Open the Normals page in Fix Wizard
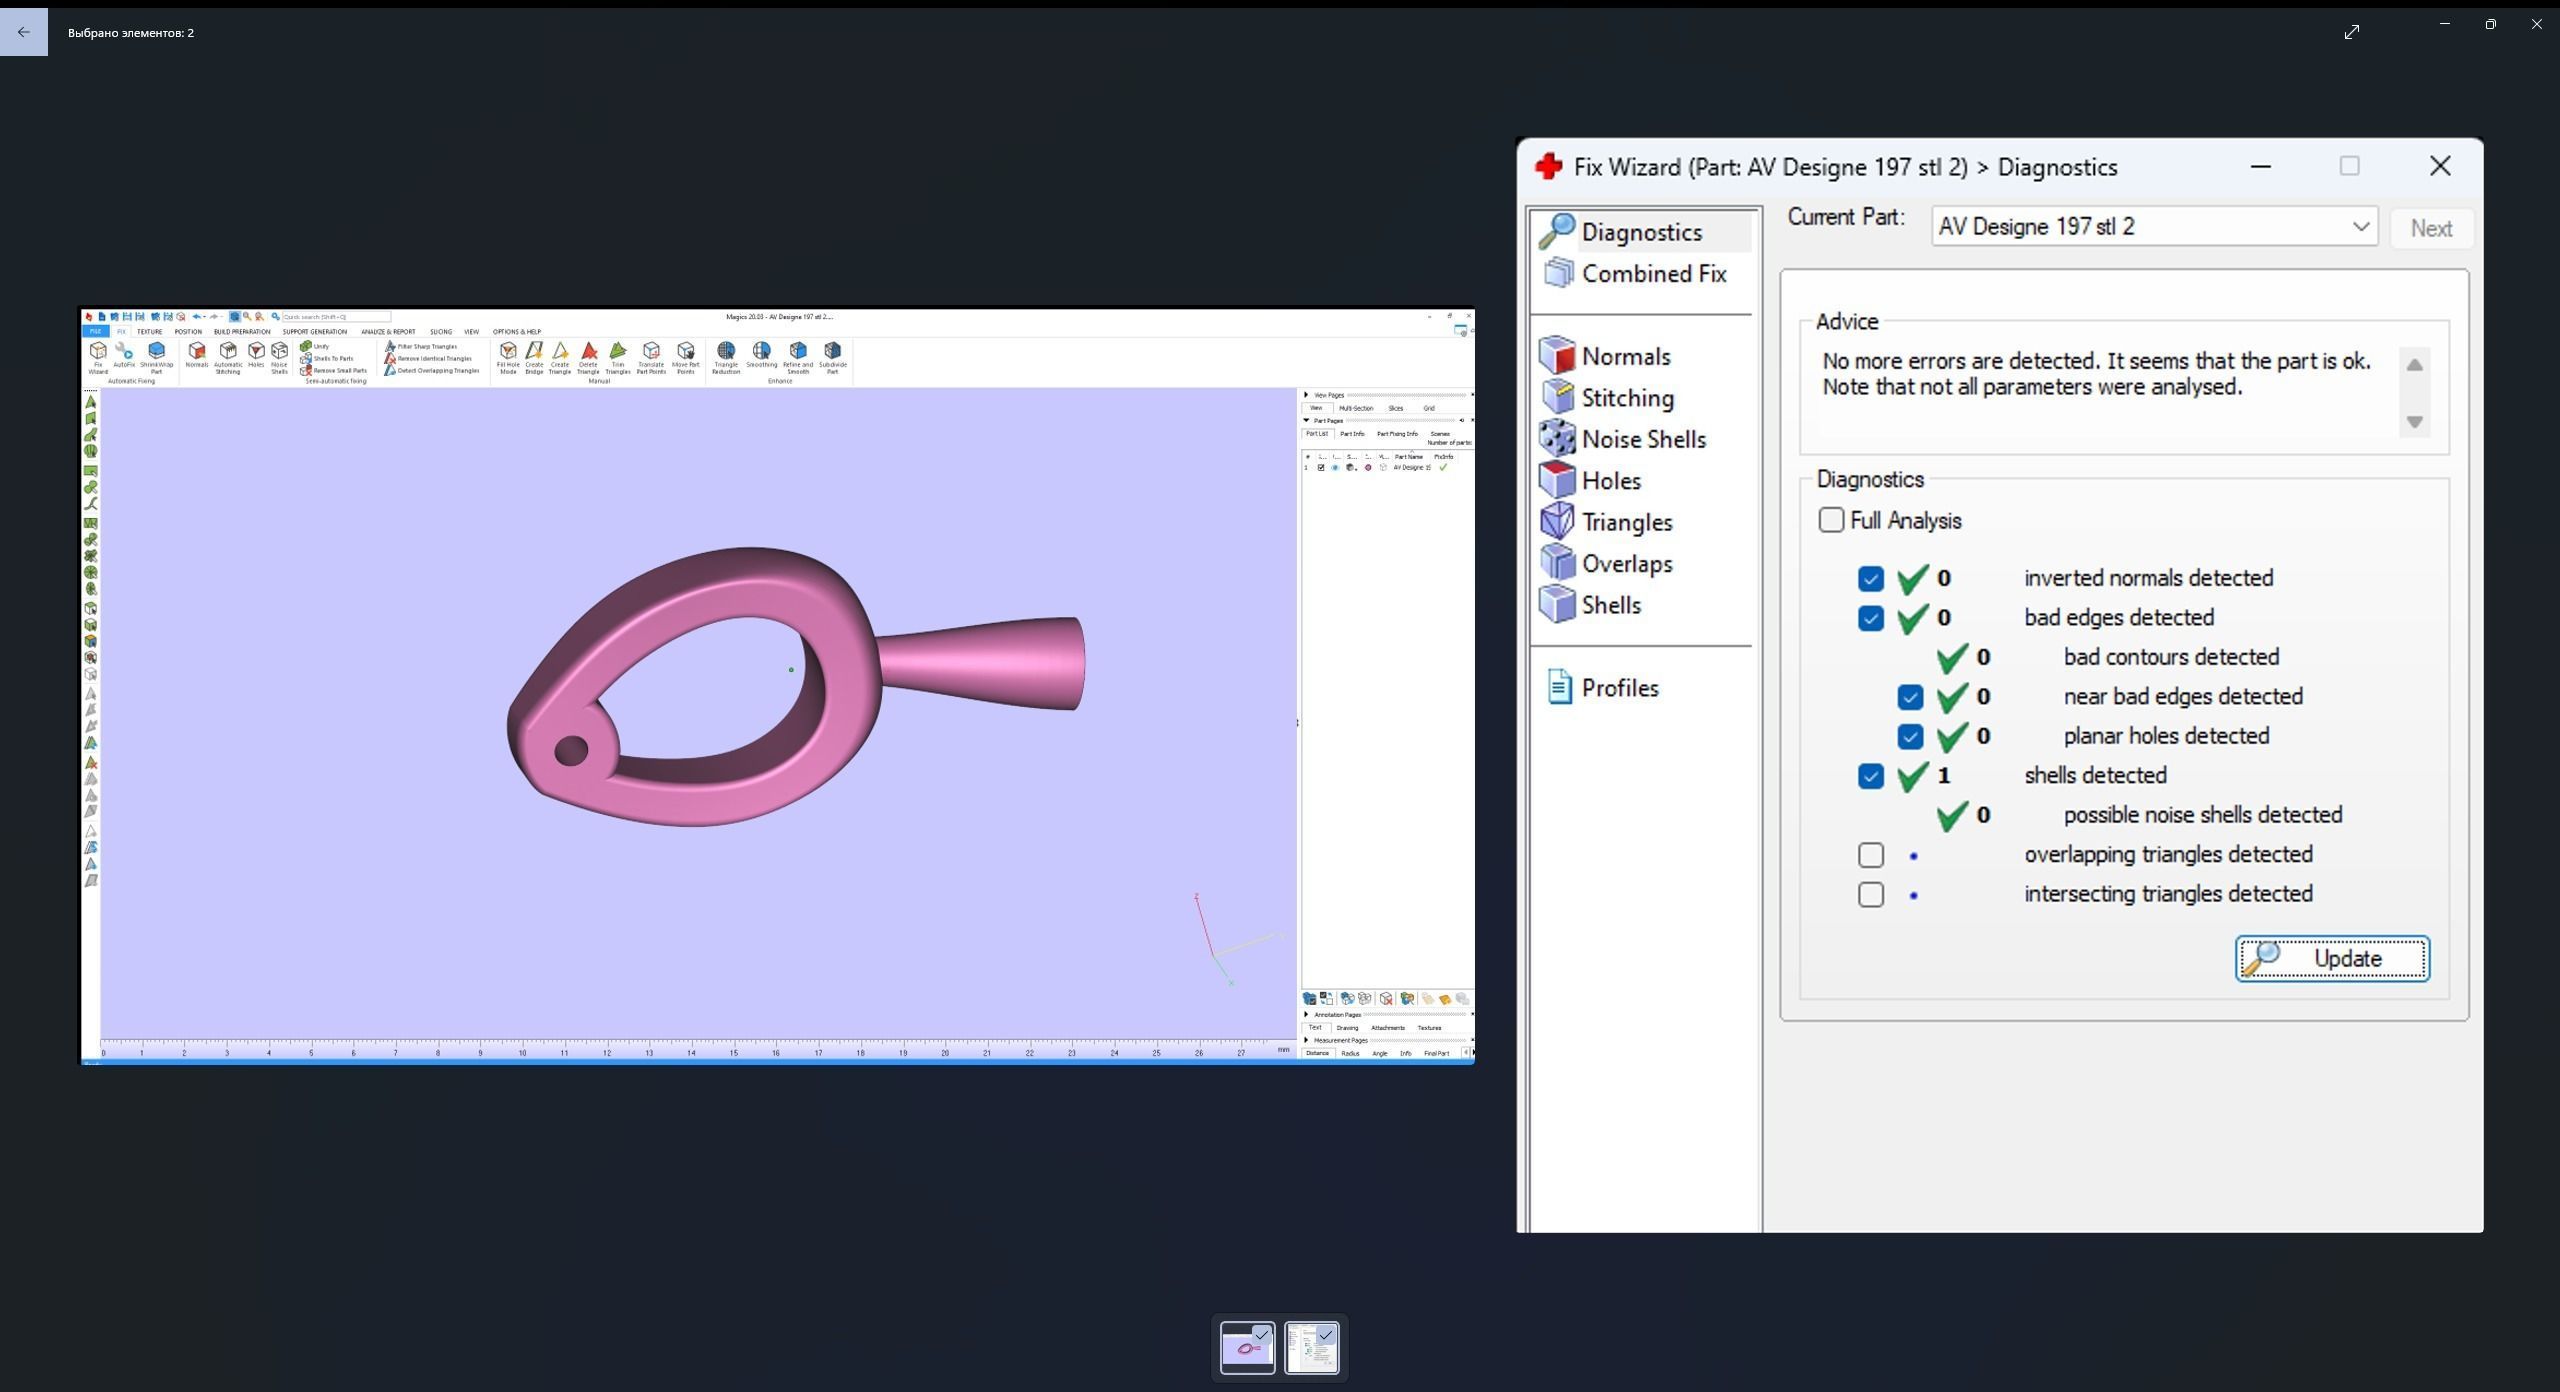 (1624, 356)
